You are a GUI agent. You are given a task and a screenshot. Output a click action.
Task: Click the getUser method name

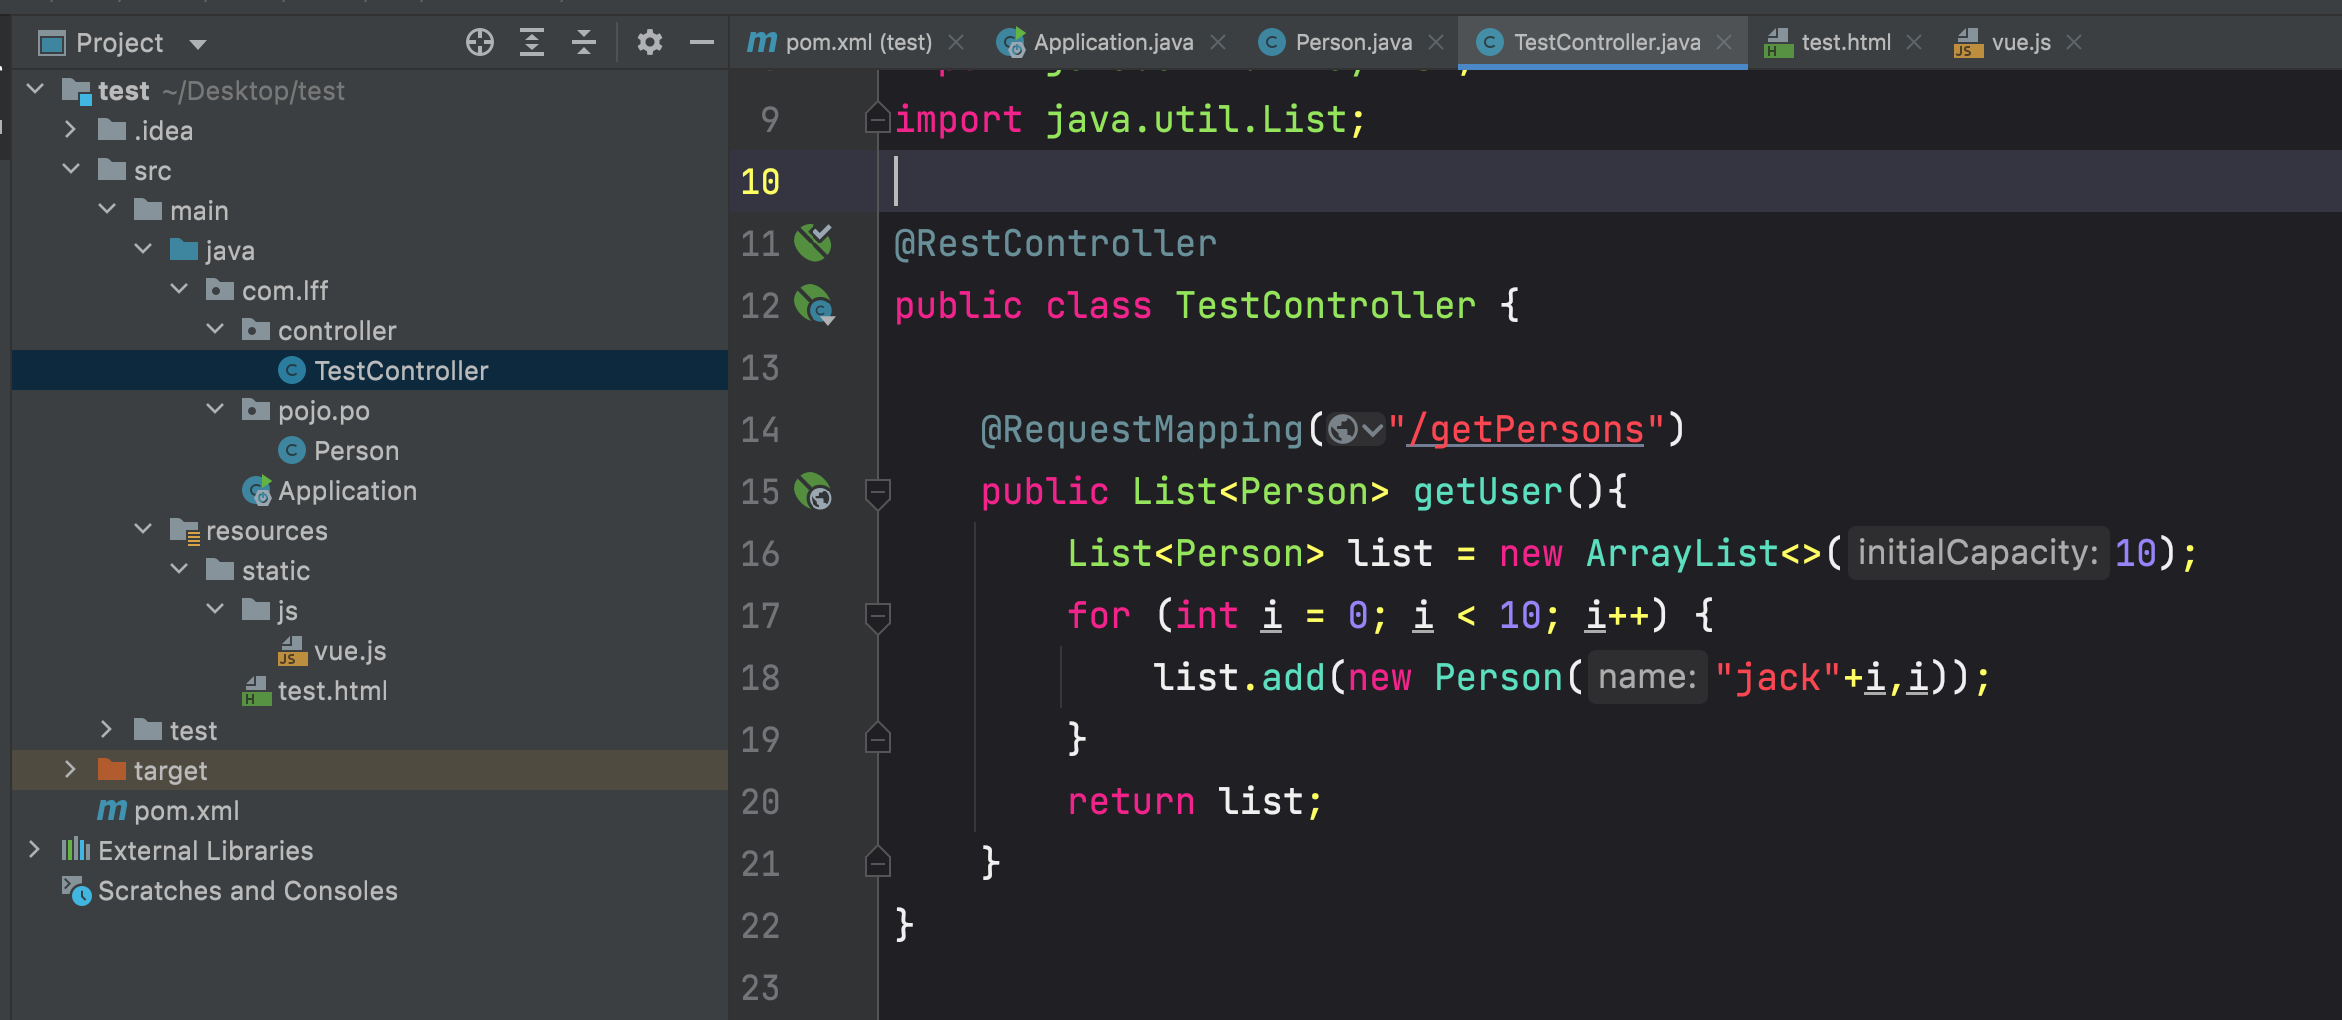(x=1488, y=492)
